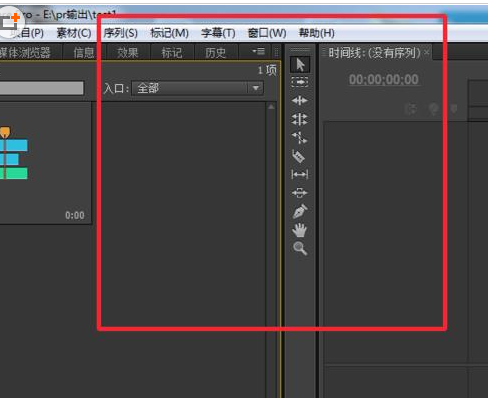488x398 pixels.
Task: Select the Pen tool
Action: [x=300, y=211]
